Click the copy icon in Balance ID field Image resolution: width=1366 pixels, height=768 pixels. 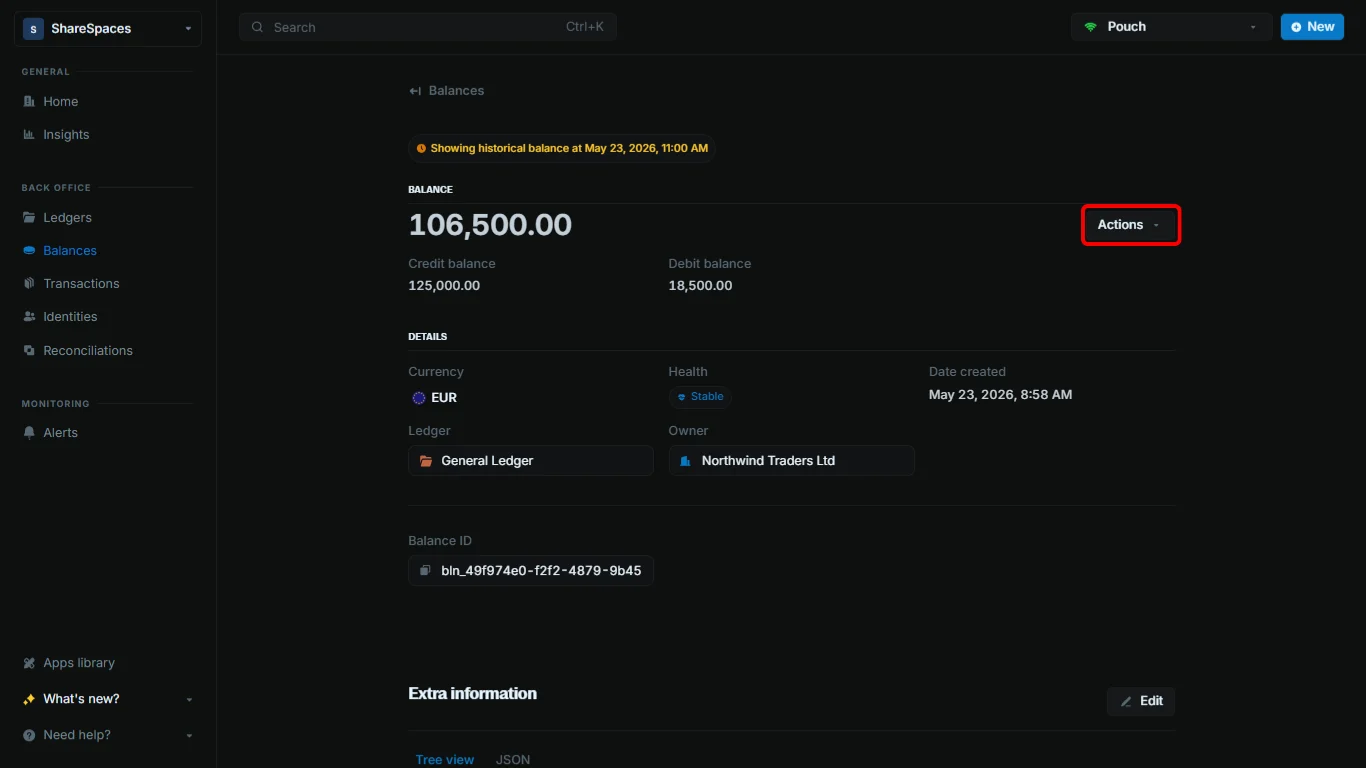point(426,571)
